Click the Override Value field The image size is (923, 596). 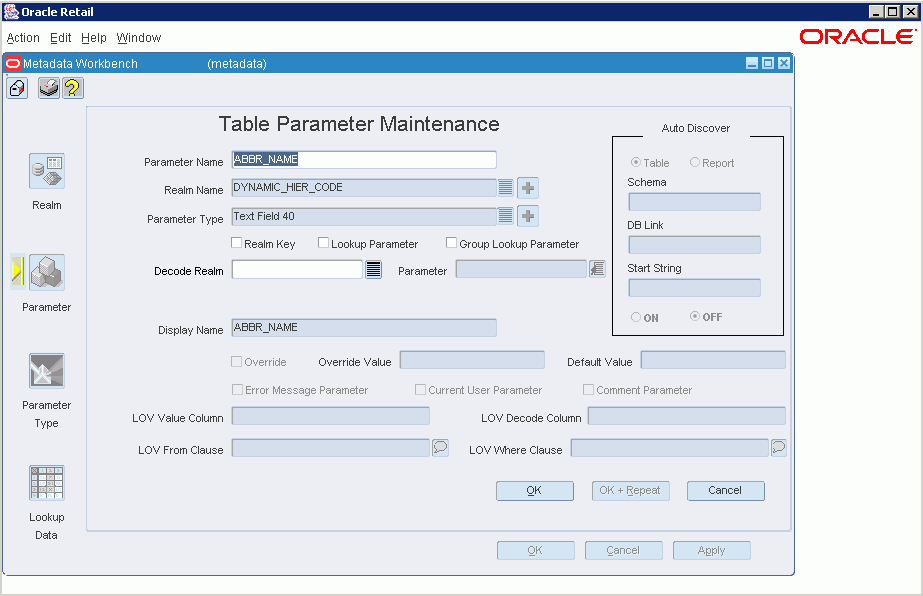pyautogui.click(x=472, y=360)
